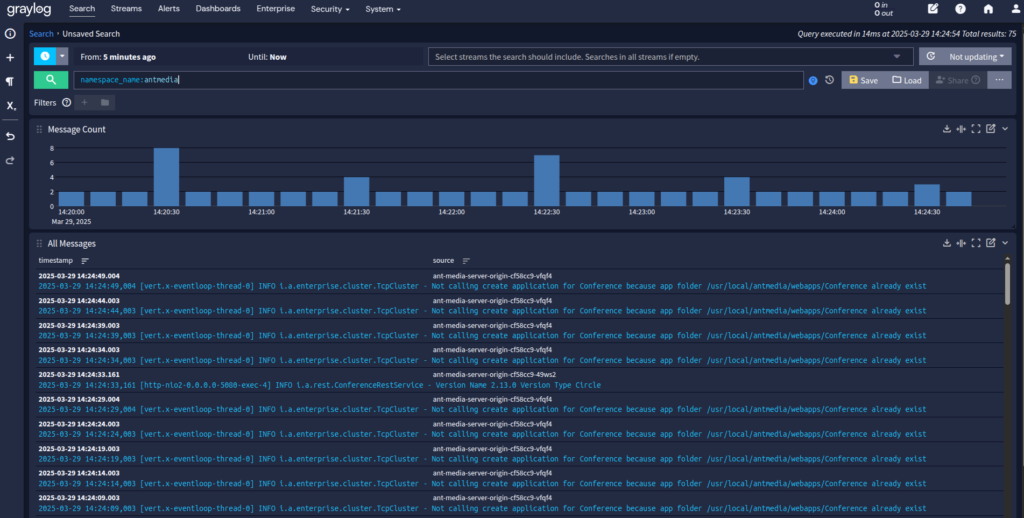Open time range preset dropdown caret

coord(62,56)
